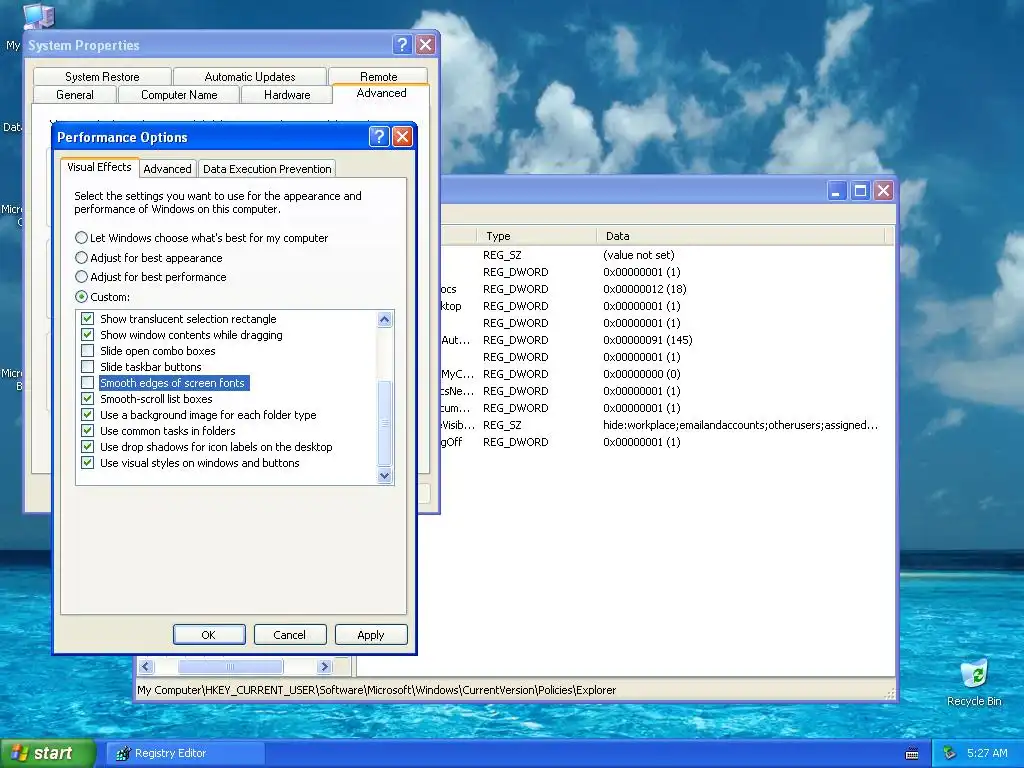Click the registry path in the status bar
This screenshot has width=1024, height=768.
pos(377,690)
